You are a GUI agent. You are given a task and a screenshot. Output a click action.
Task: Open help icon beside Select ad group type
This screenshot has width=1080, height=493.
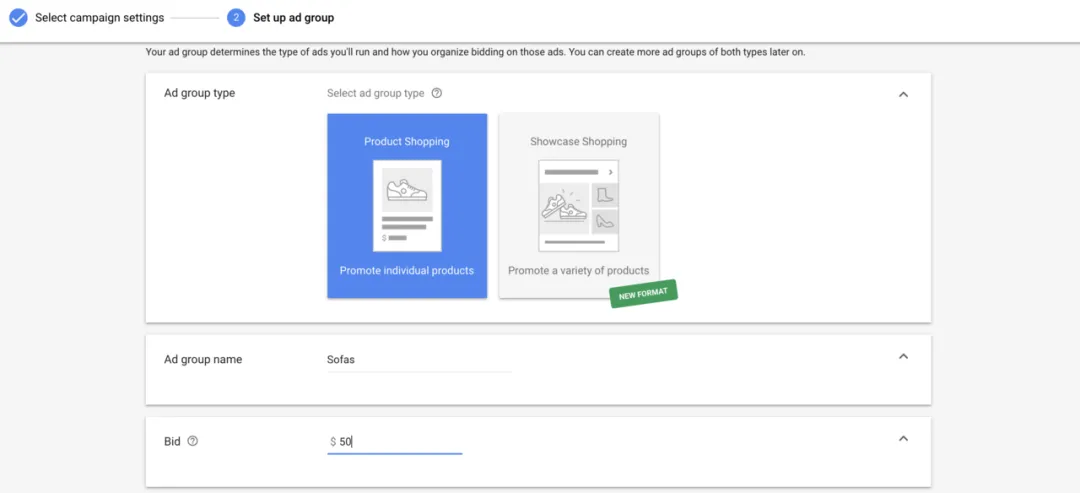(436, 93)
